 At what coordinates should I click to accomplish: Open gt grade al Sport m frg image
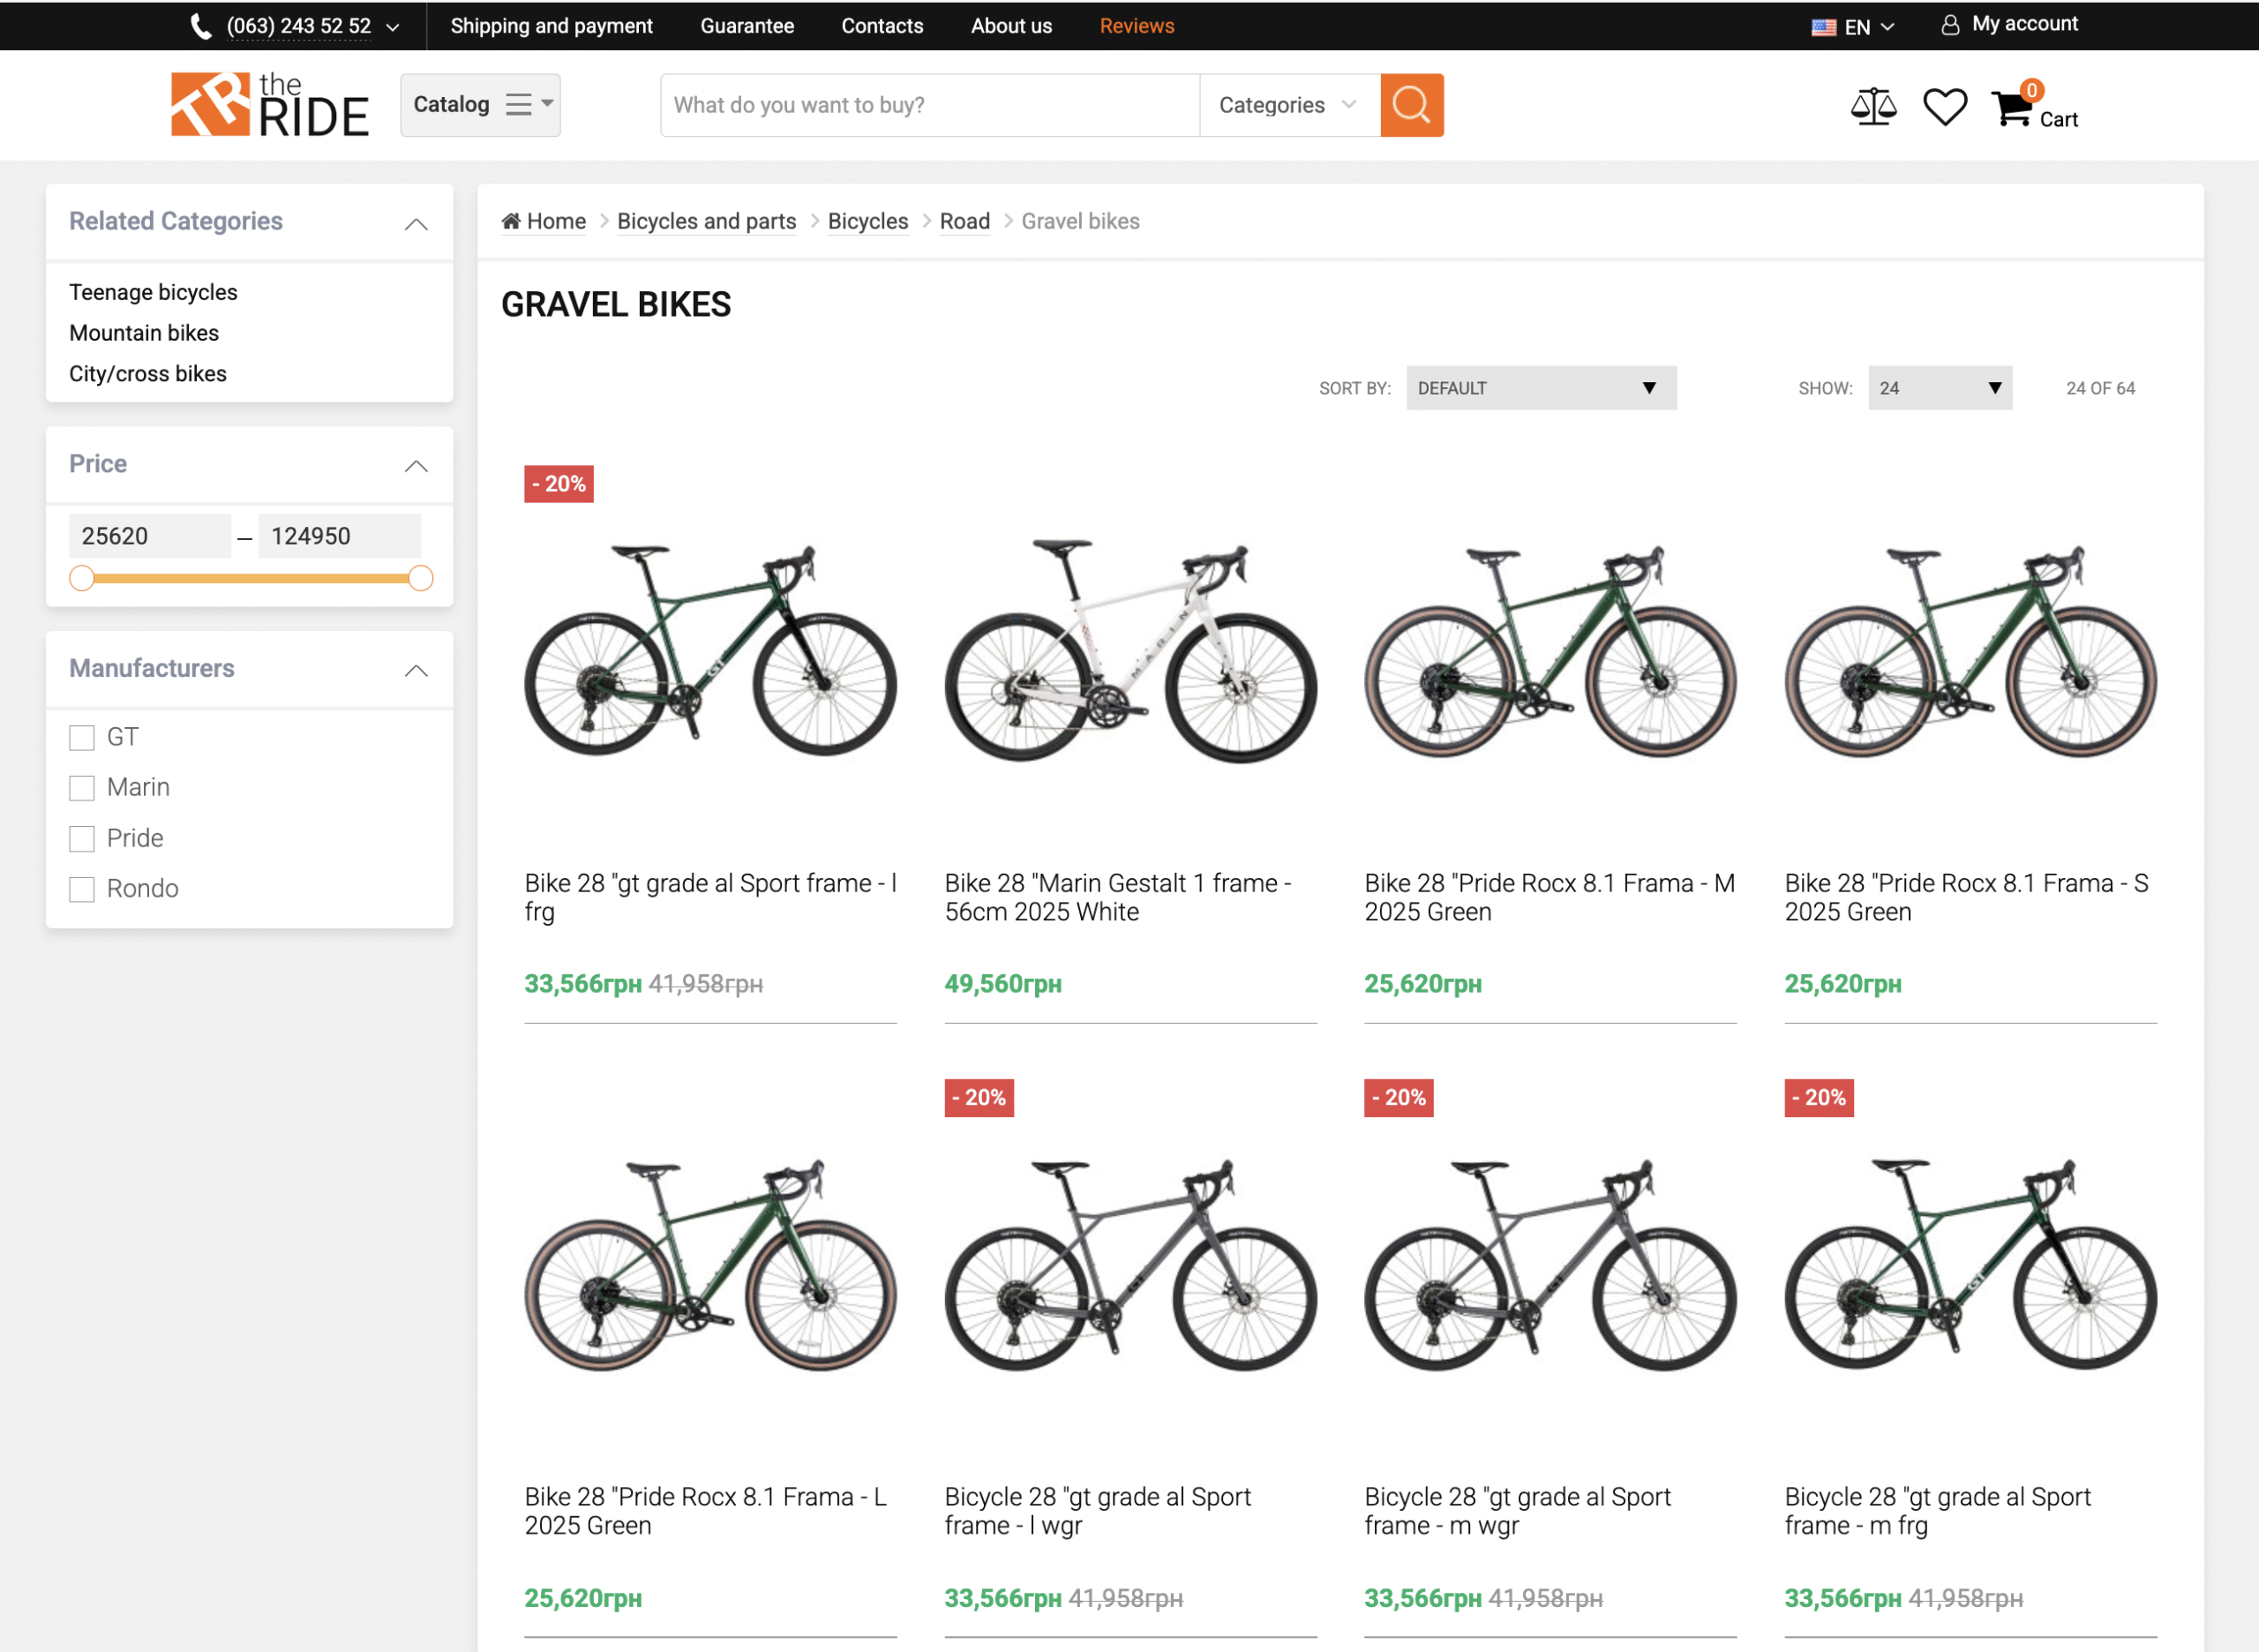pos(1970,1265)
